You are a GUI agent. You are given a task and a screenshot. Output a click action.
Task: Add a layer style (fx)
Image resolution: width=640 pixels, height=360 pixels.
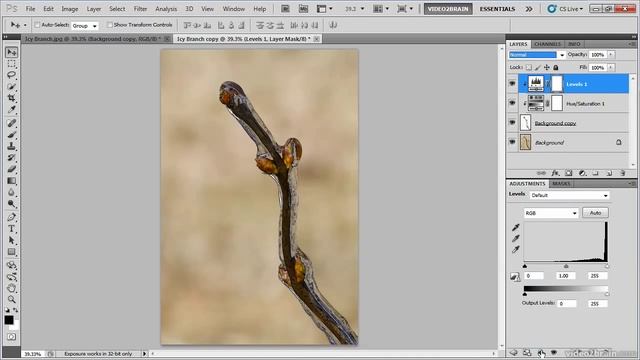(x=555, y=173)
